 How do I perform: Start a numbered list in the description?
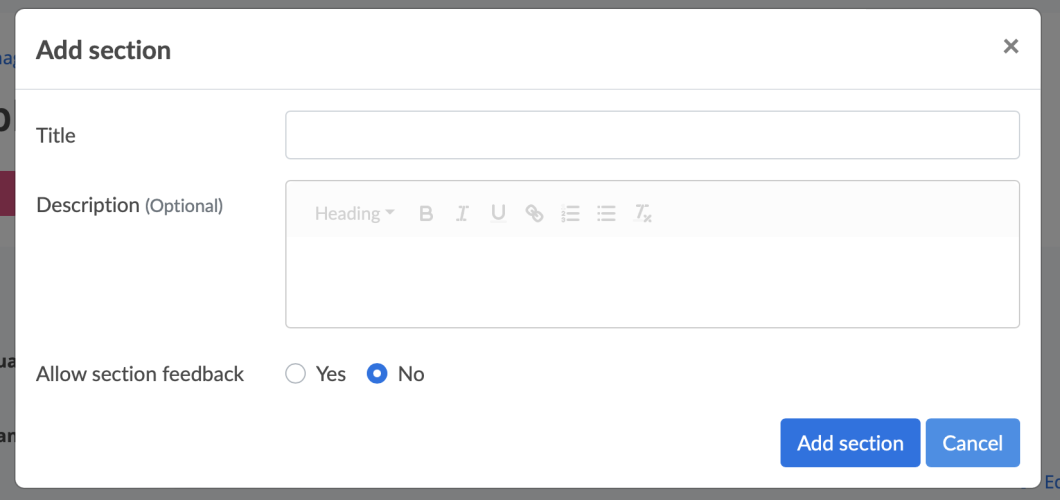tap(570, 213)
